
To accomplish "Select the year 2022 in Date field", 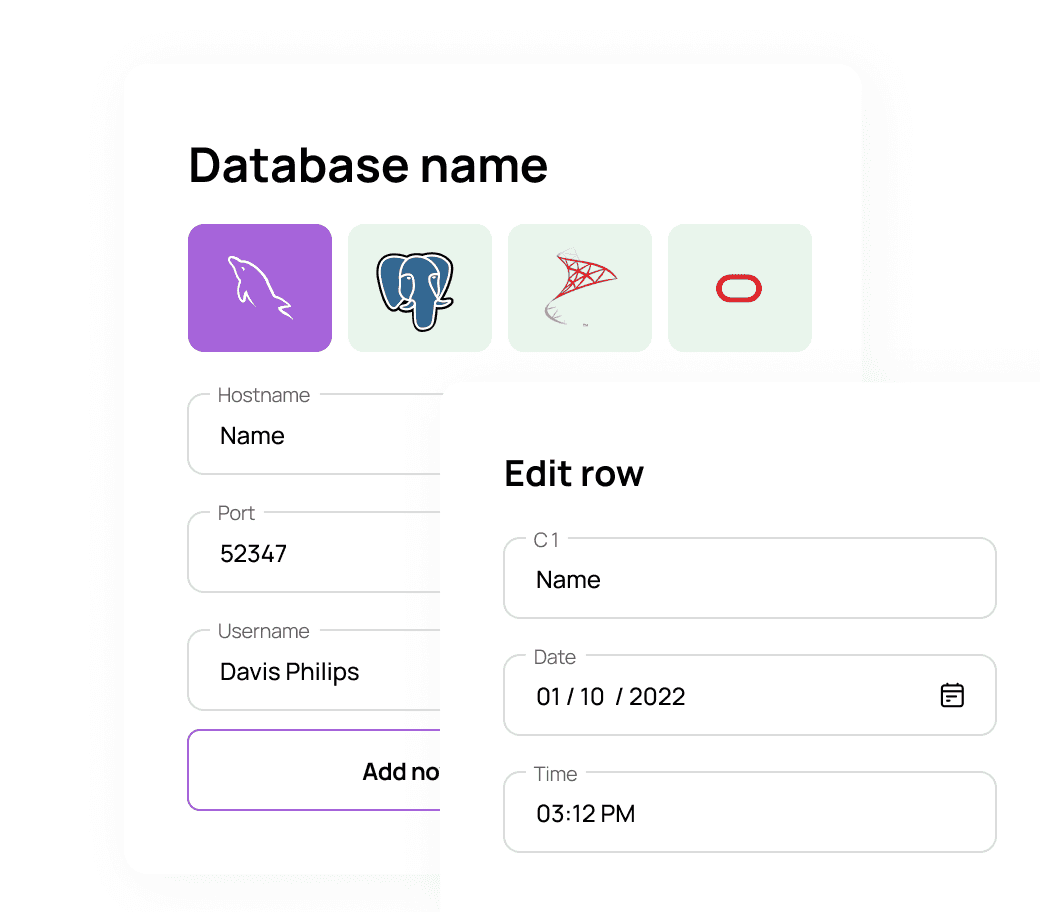I will pos(656,697).
